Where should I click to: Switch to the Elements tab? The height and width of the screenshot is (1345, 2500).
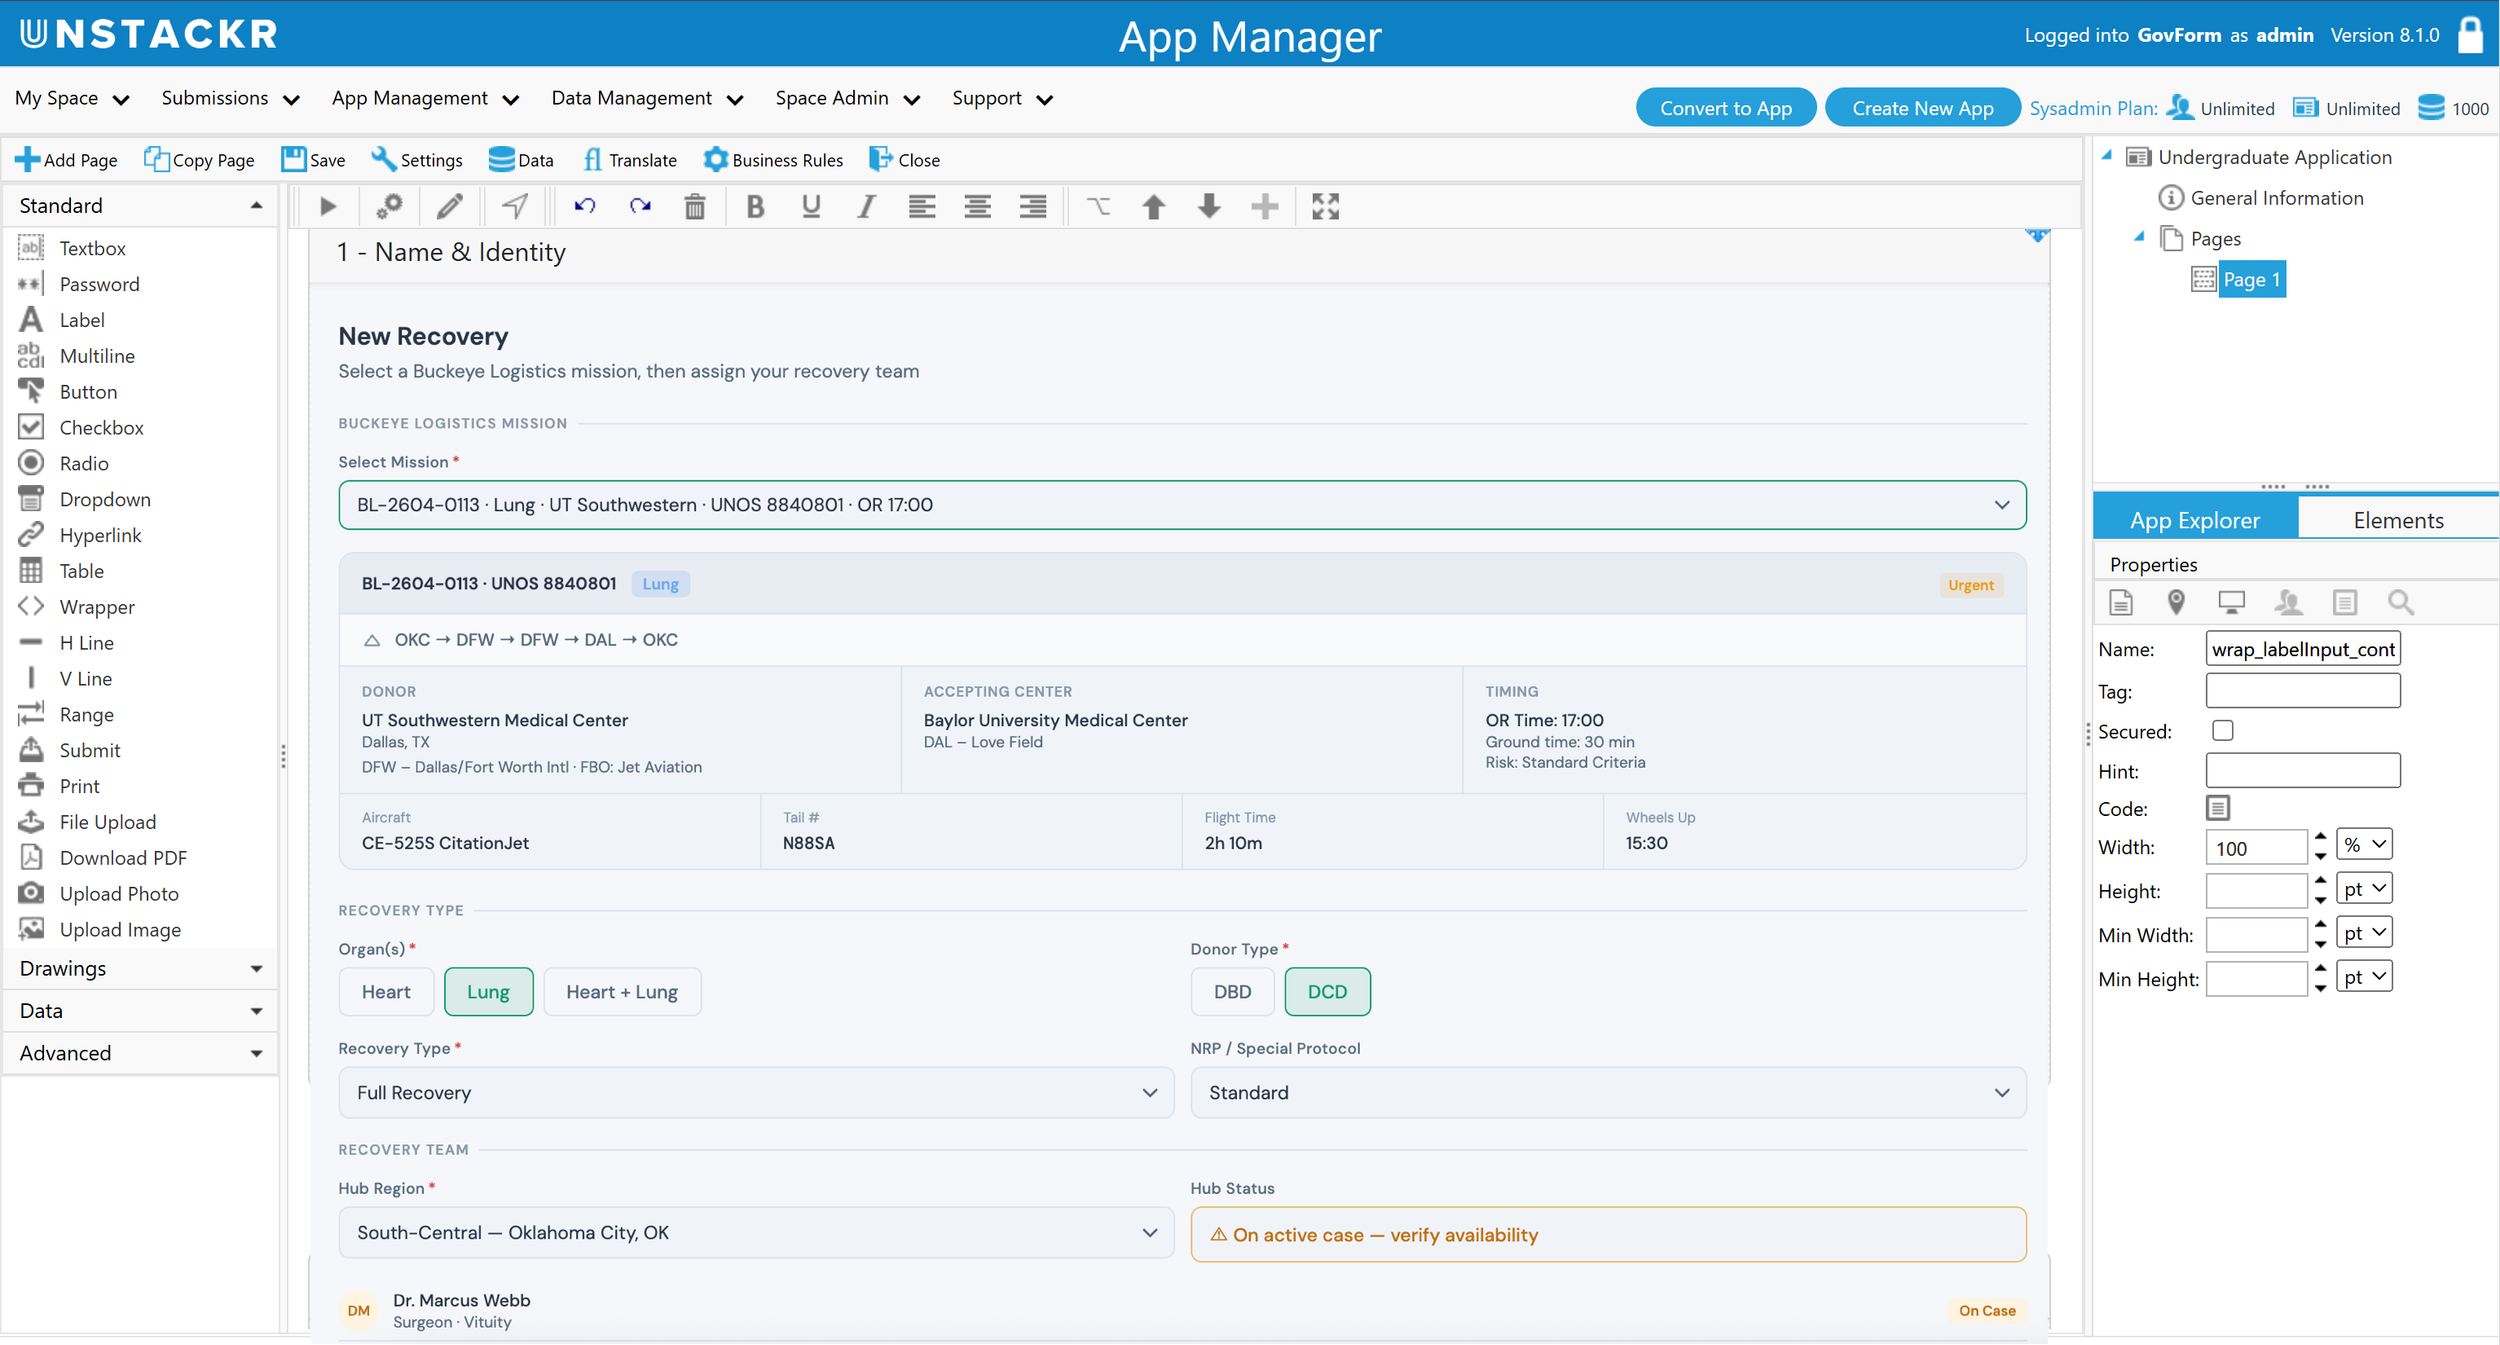point(2397,520)
